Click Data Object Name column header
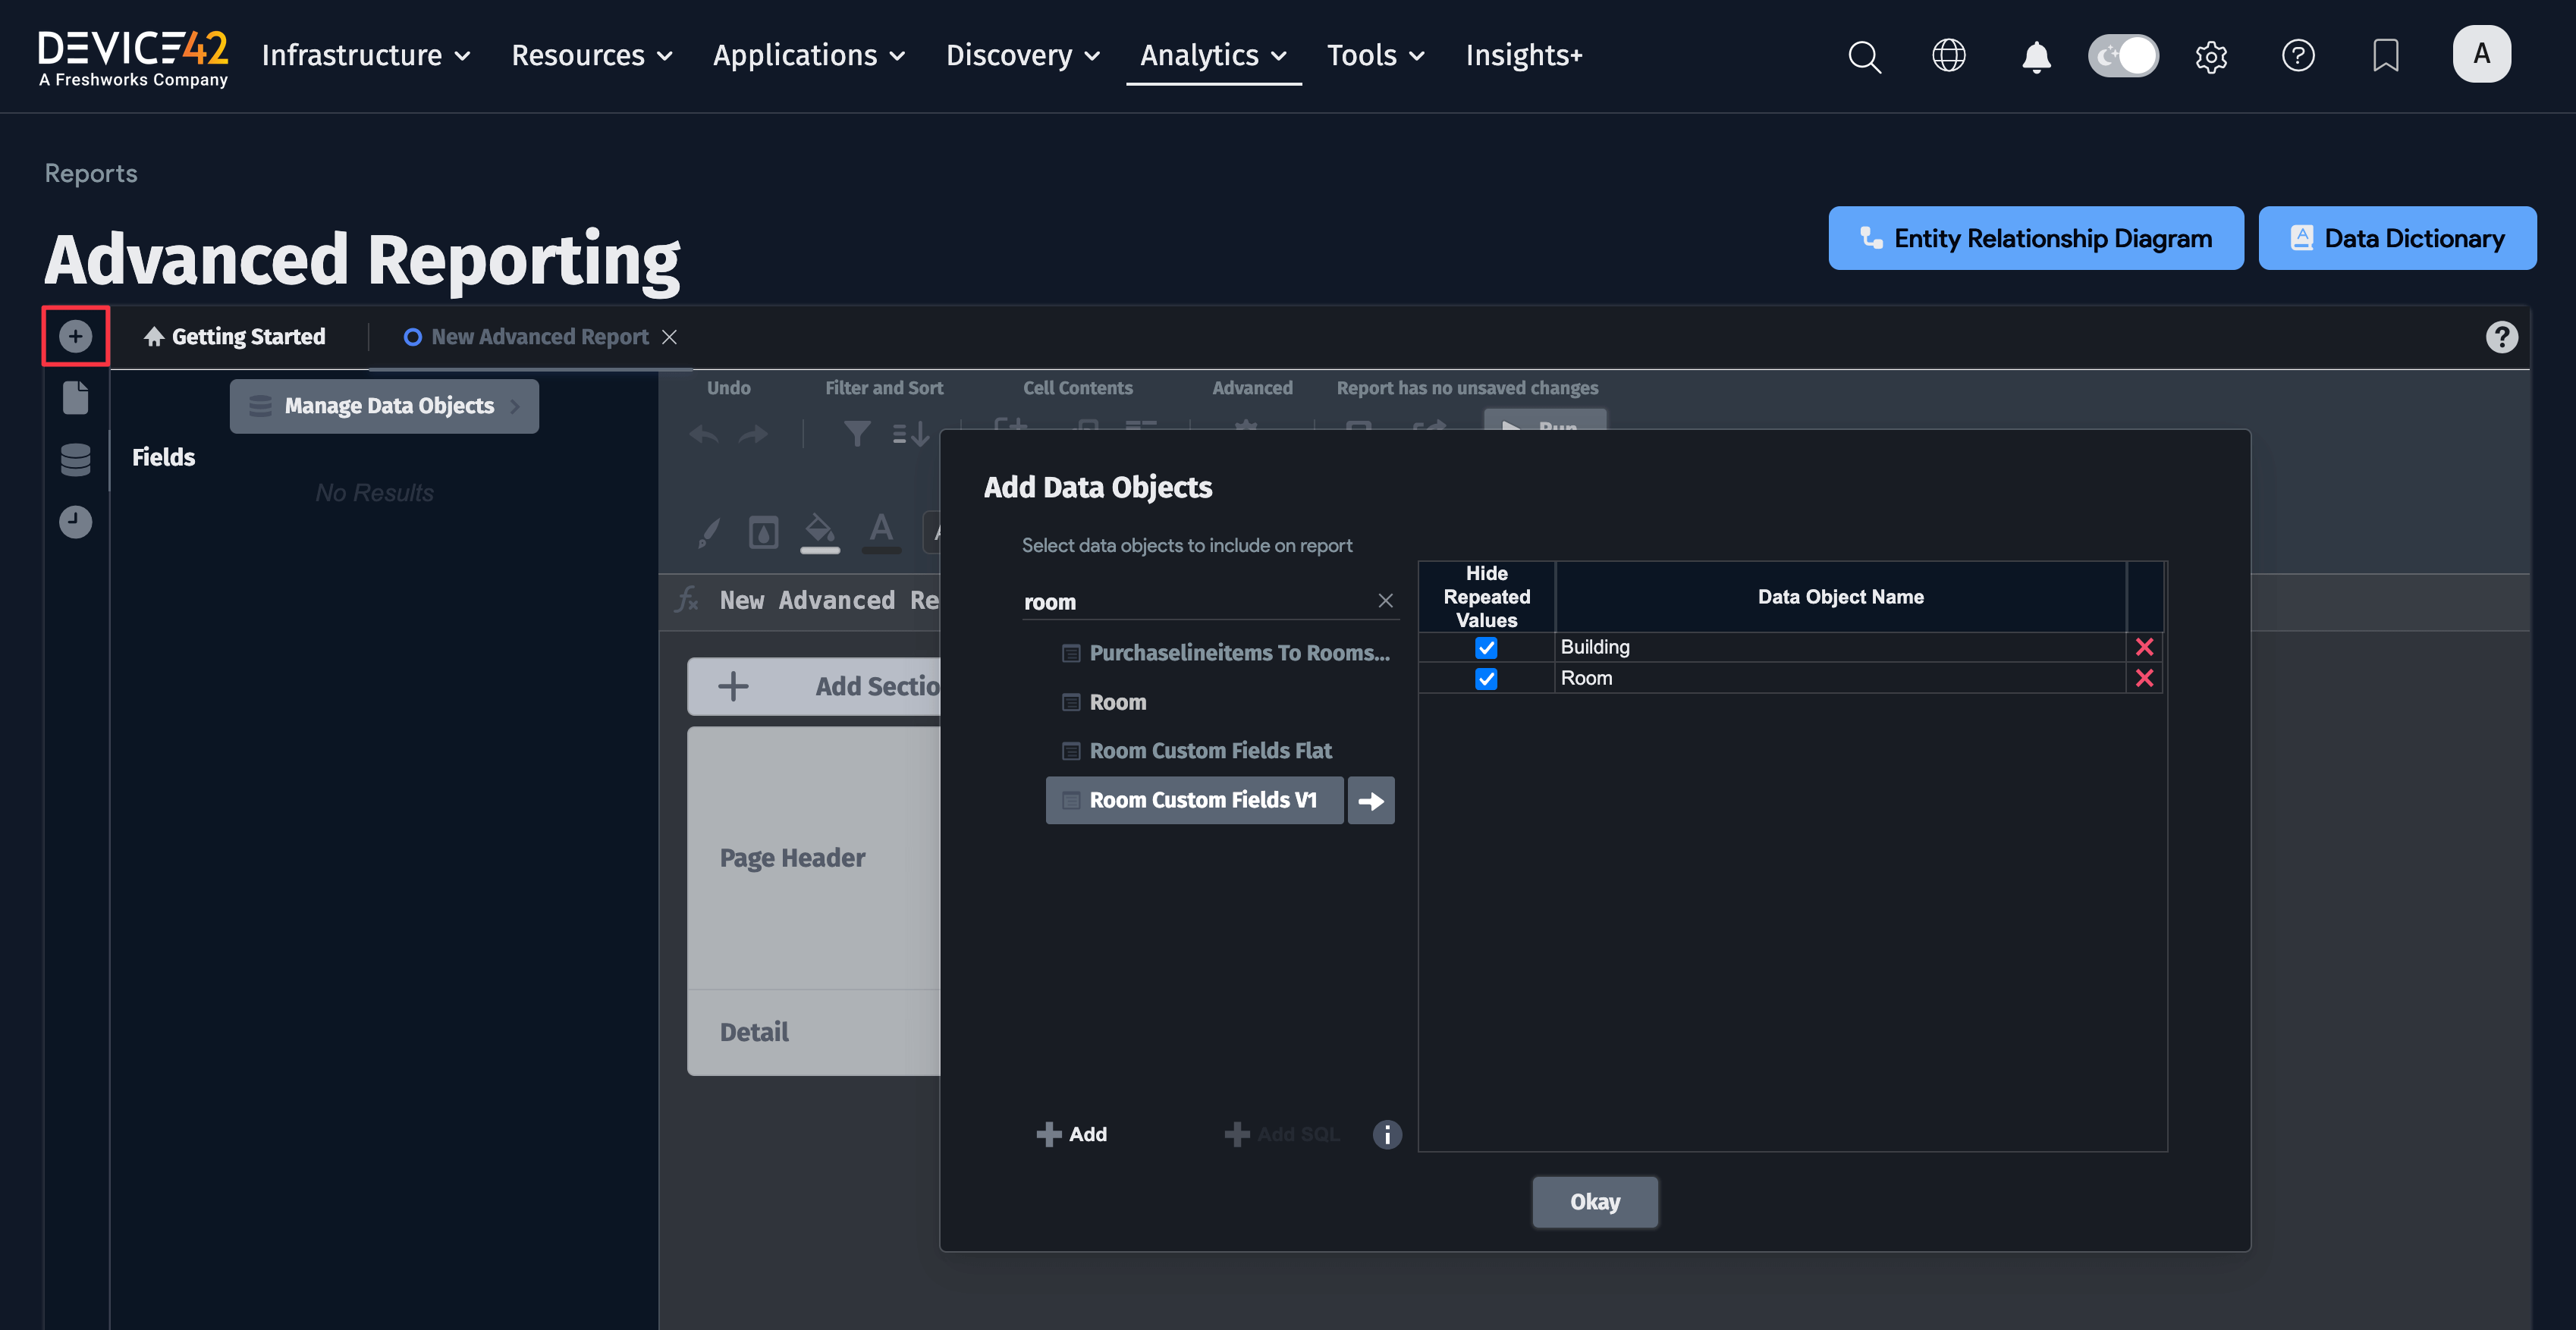Viewport: 2576px width, 1330px height. [1840, 597]
